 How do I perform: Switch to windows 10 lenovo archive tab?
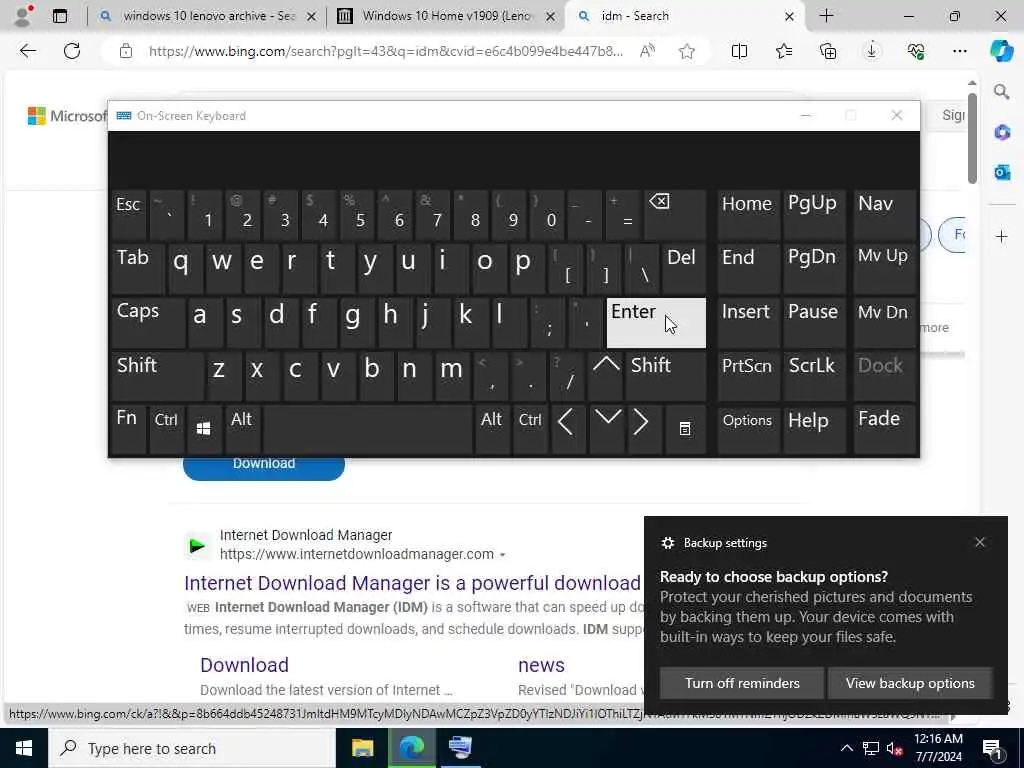(x=209, y=16)
